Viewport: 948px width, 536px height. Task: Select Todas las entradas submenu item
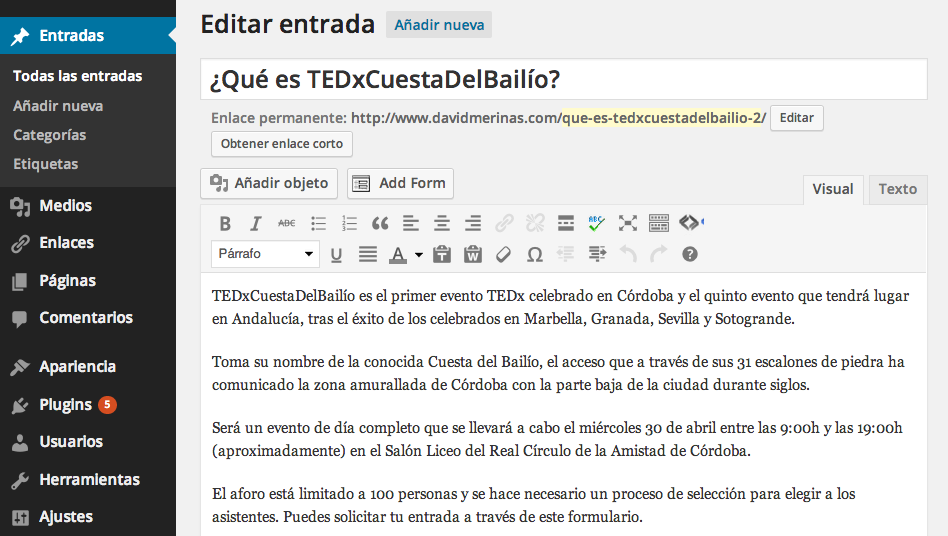(77, 76)
